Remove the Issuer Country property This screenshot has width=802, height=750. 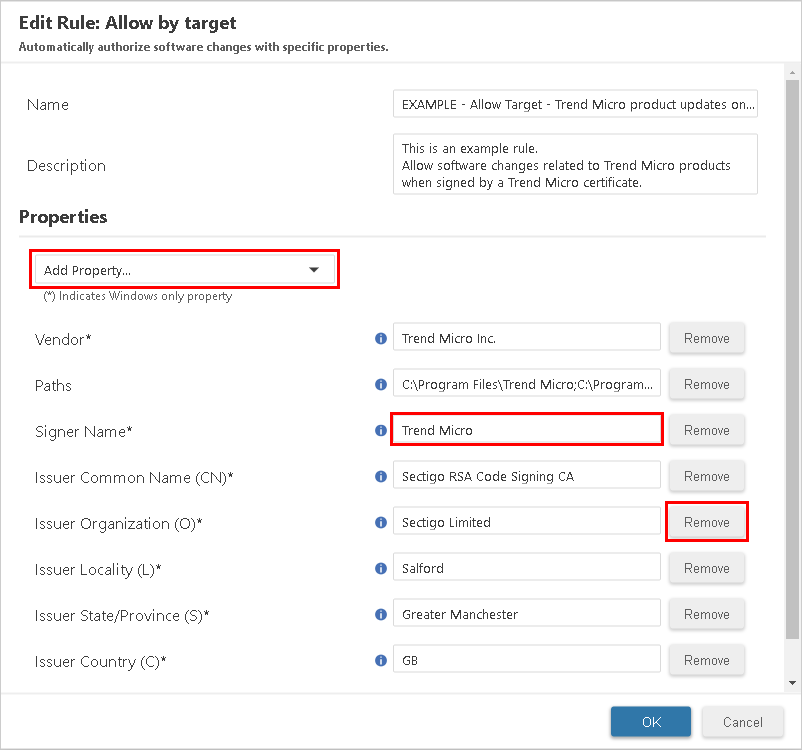click(x=706, y=660)
